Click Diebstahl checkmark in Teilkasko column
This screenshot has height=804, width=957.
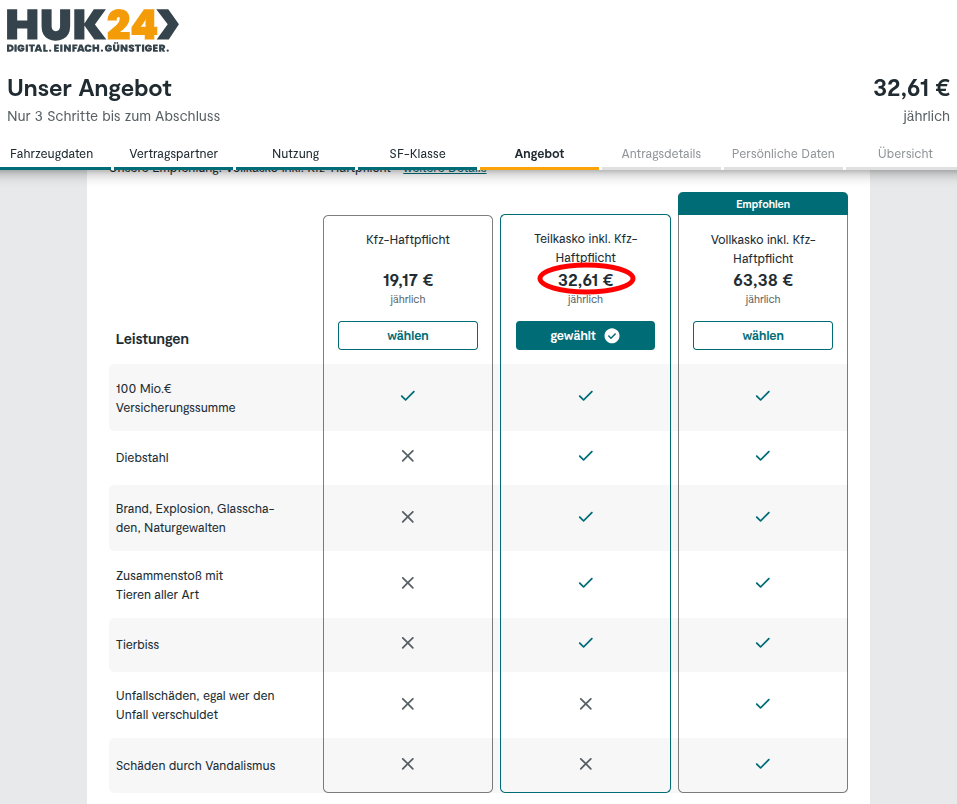coord(586,456)
